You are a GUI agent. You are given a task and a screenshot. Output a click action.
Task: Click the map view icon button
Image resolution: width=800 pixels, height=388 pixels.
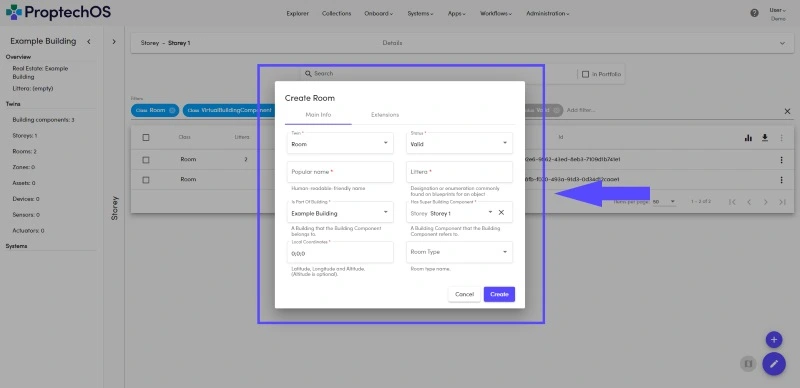748,364
